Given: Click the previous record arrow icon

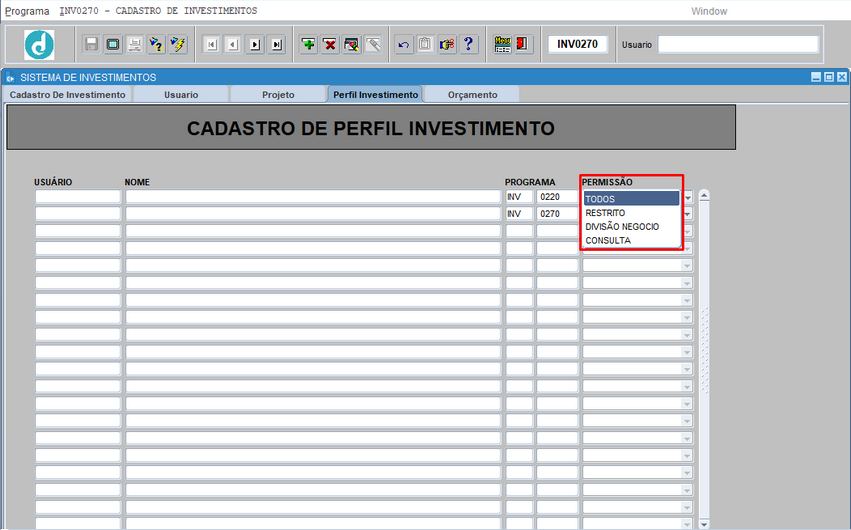Looking at the screenshot, I should (x=232, y=45).
